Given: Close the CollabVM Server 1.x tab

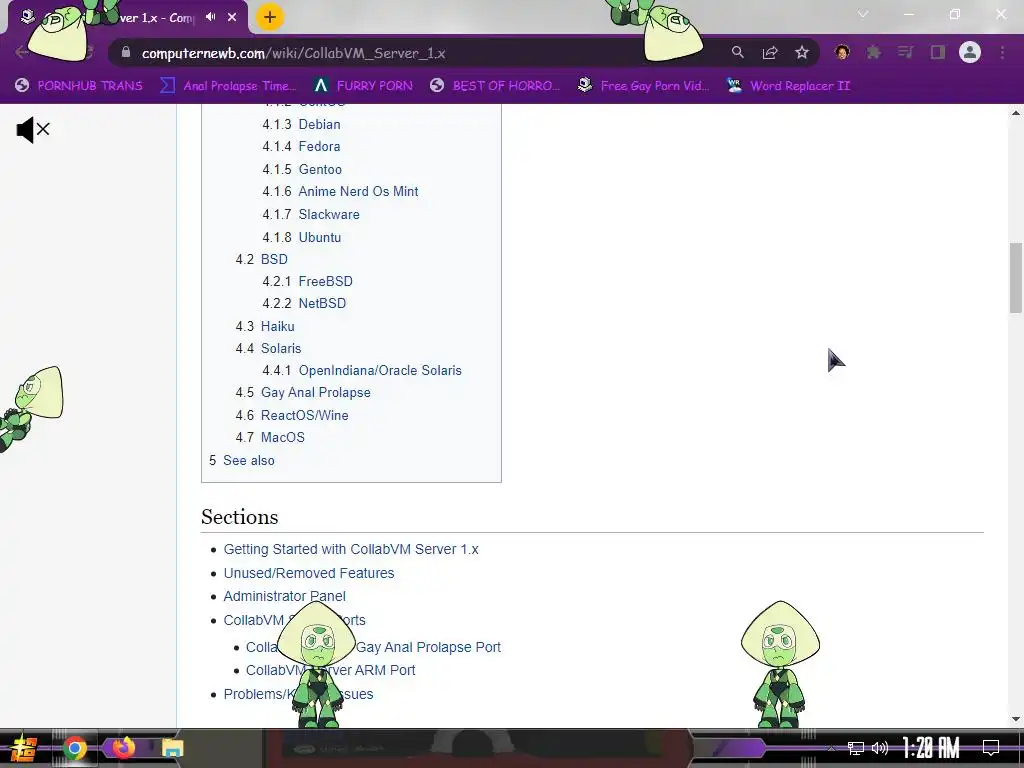Looking at the screenshot, I should (232, 18).
